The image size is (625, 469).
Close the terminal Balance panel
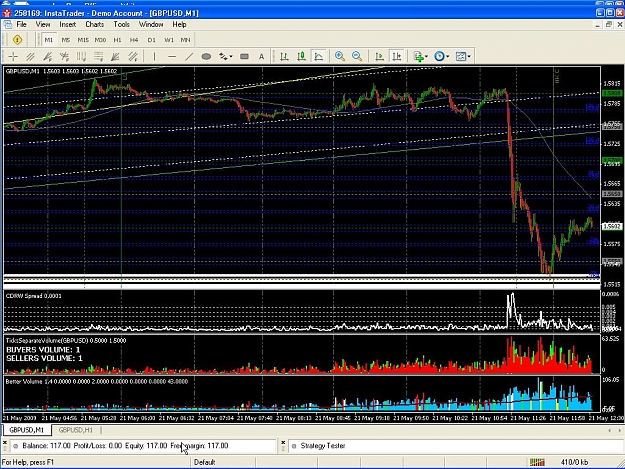tap(5, 442)
